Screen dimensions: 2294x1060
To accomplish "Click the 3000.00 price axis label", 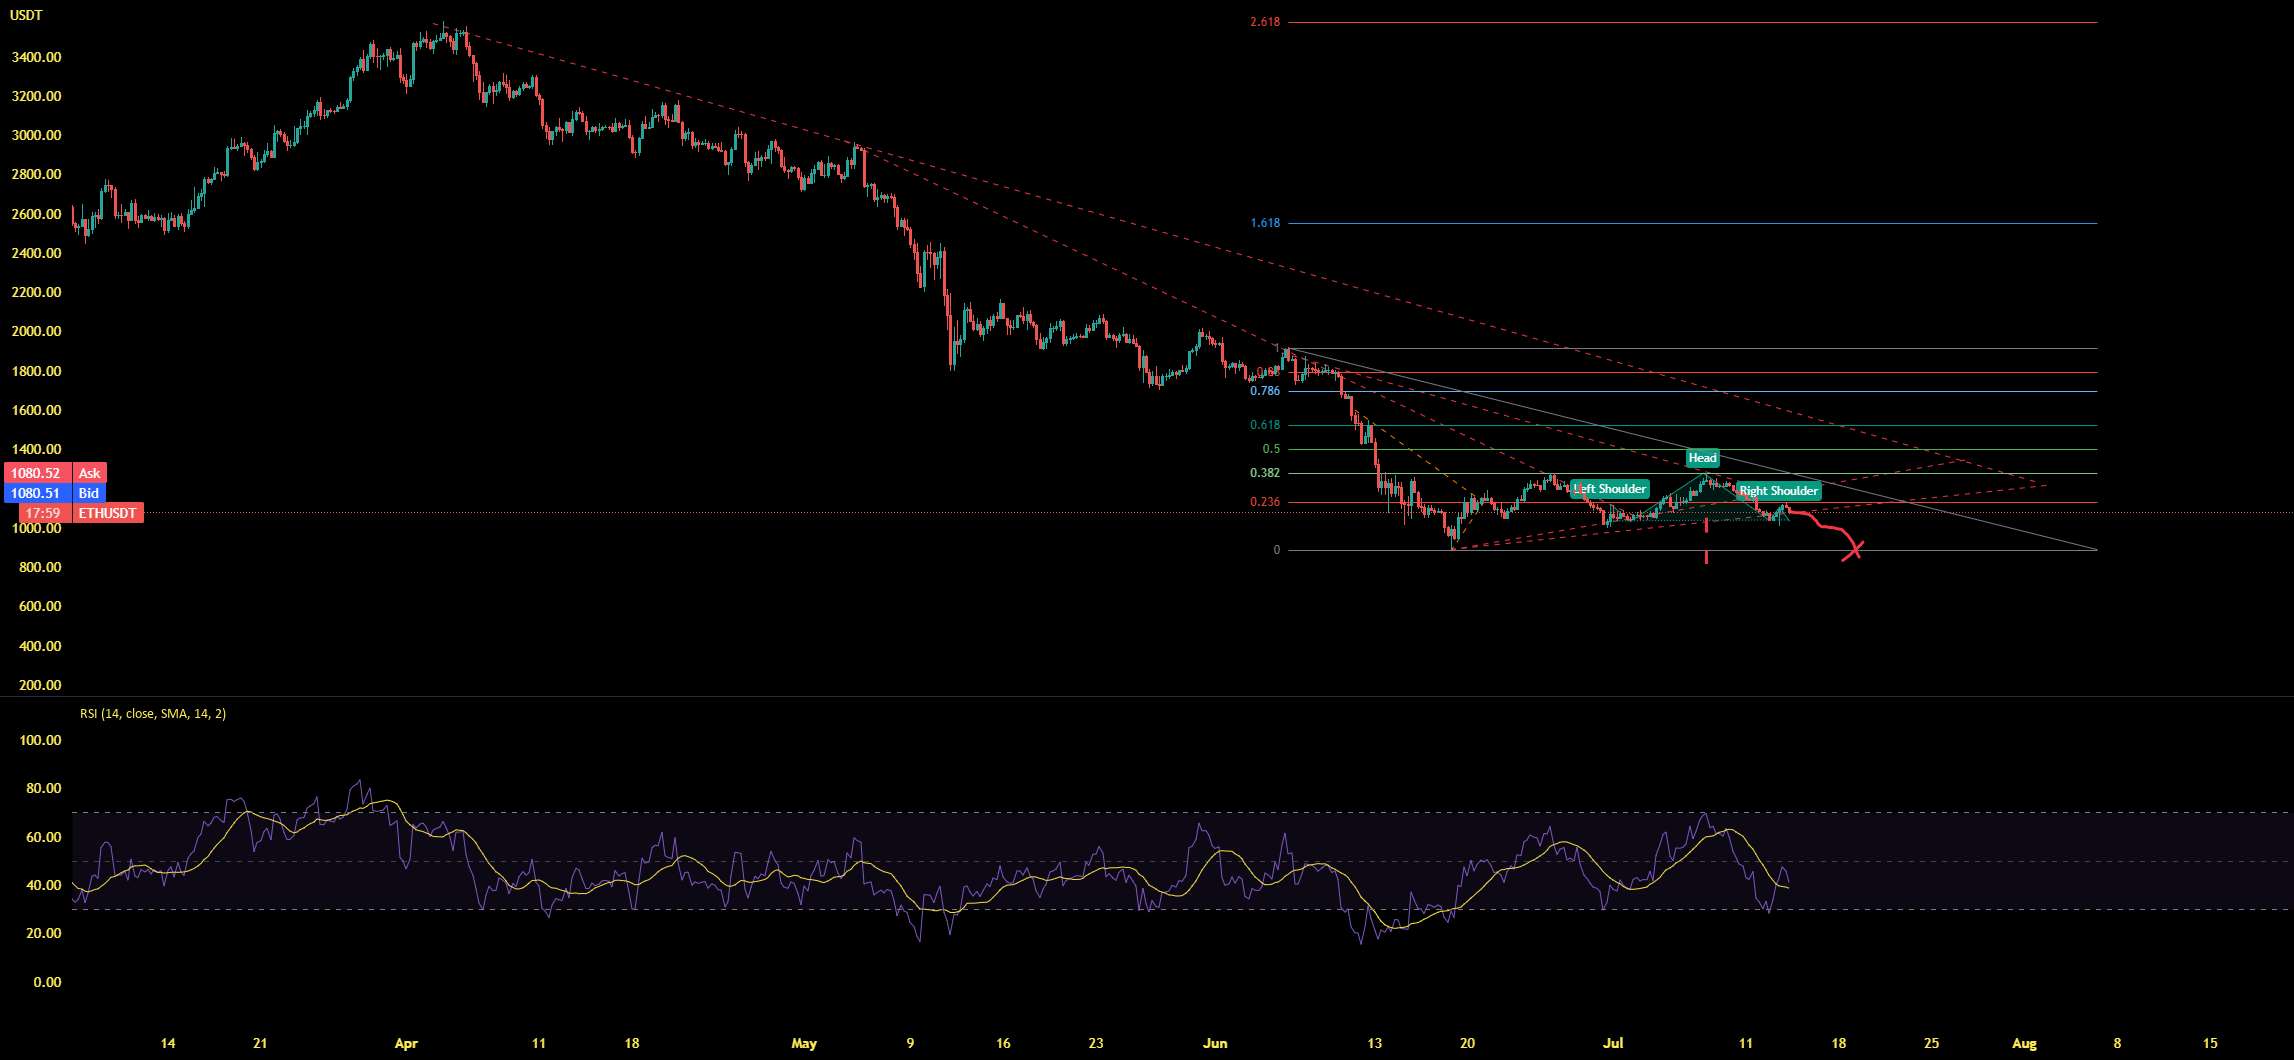I will coord(36,136).
